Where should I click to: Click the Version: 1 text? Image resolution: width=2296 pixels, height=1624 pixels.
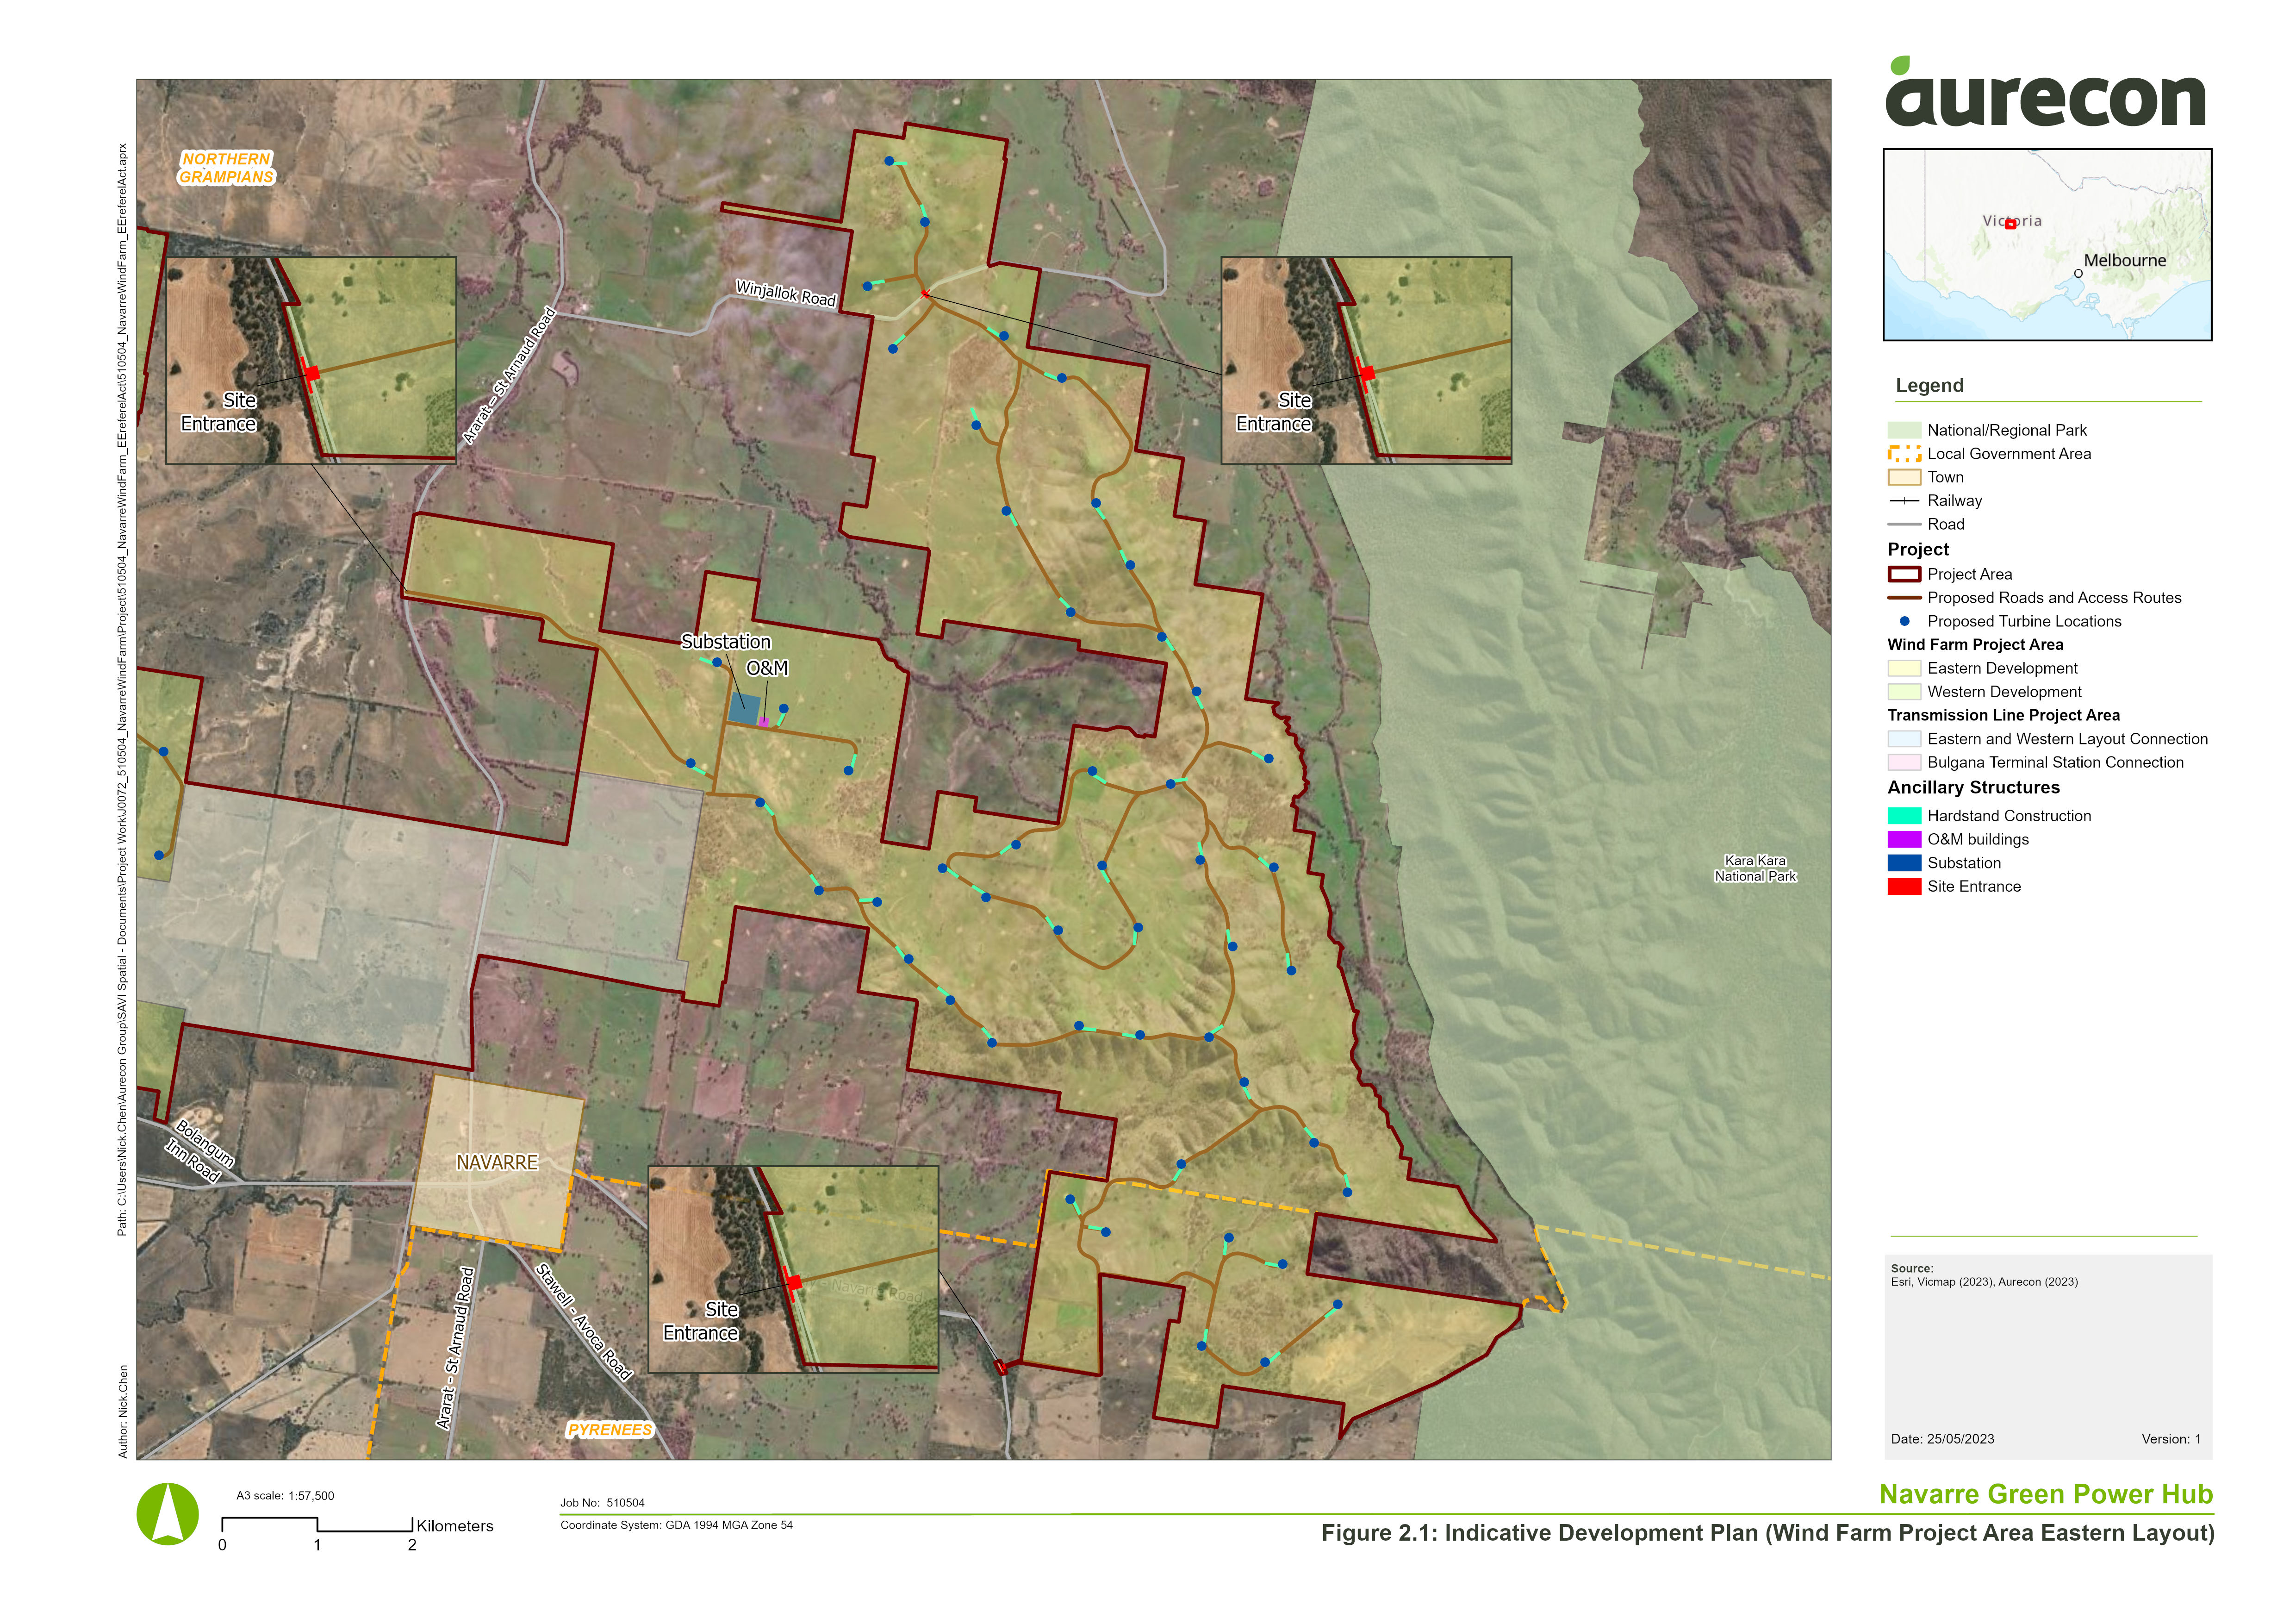tap(2171, 1439)
